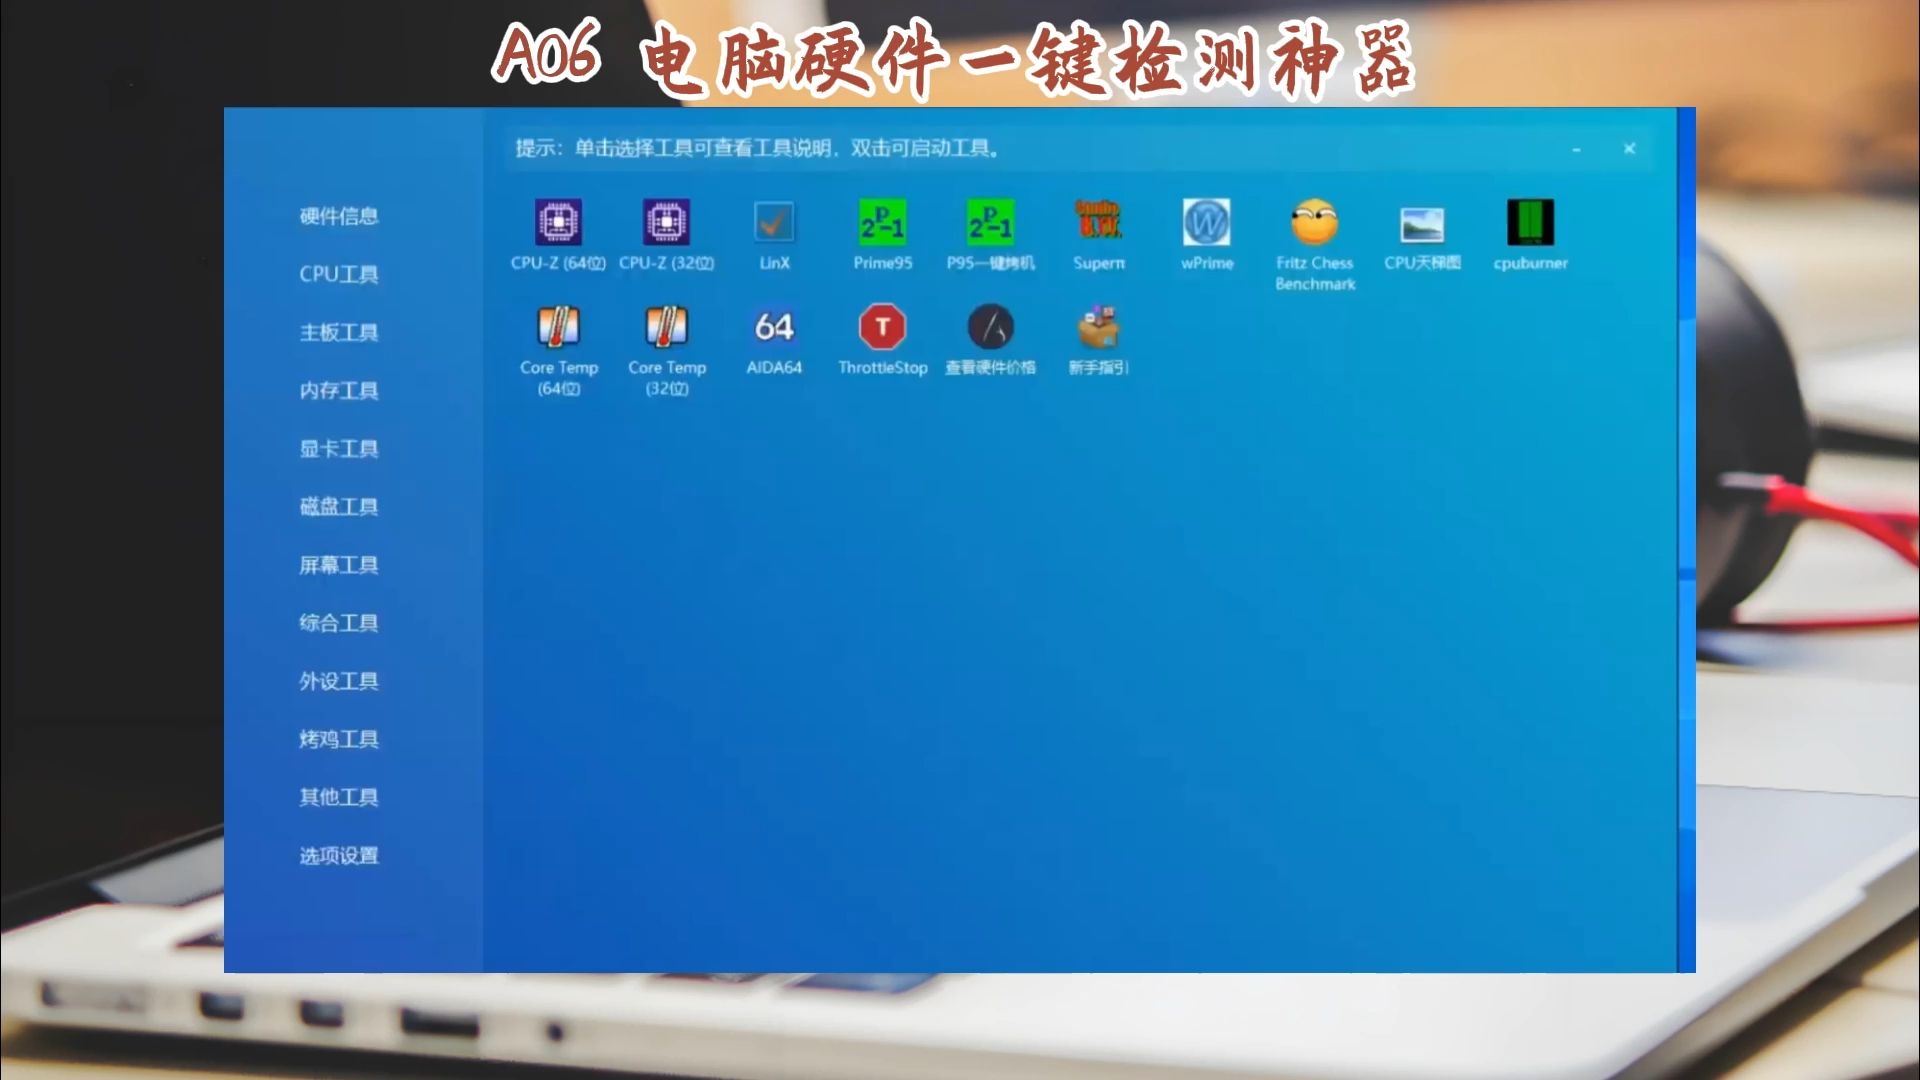
Task: Select the CPU-Z (32位) tool icon
Action: (666, 222)
